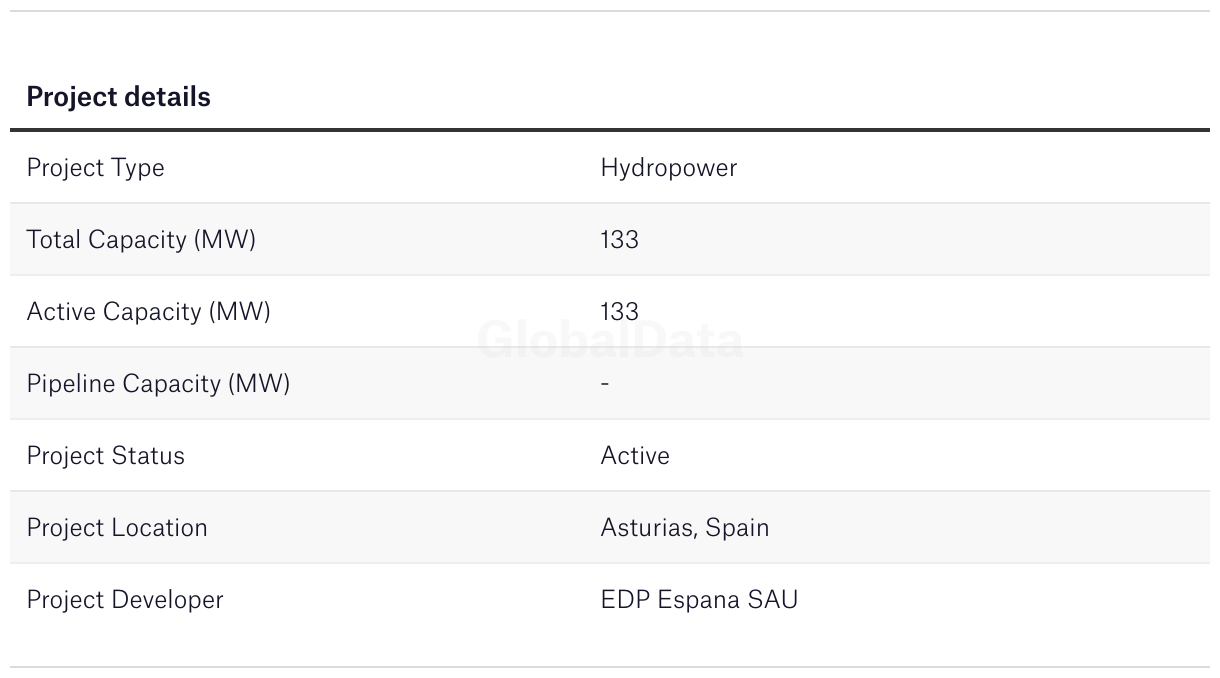
Task: Open the EDP Espana SAU developer name
Action: tap(699, 600)
